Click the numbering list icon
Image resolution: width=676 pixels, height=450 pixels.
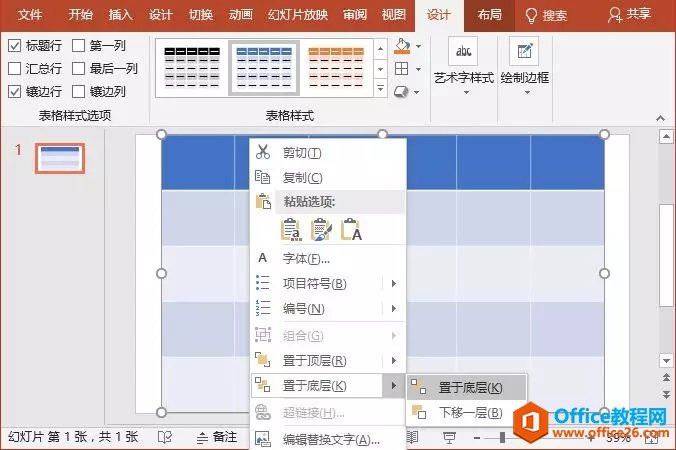click(263, 308)
